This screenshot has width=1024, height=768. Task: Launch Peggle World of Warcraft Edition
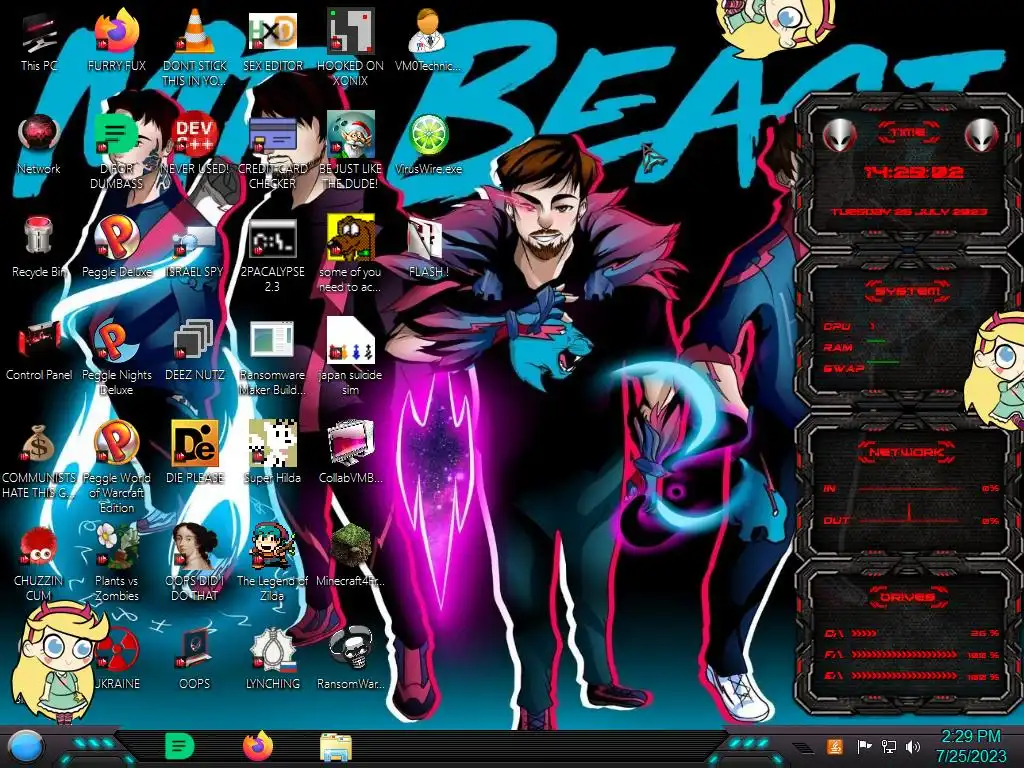coord(117,466)
